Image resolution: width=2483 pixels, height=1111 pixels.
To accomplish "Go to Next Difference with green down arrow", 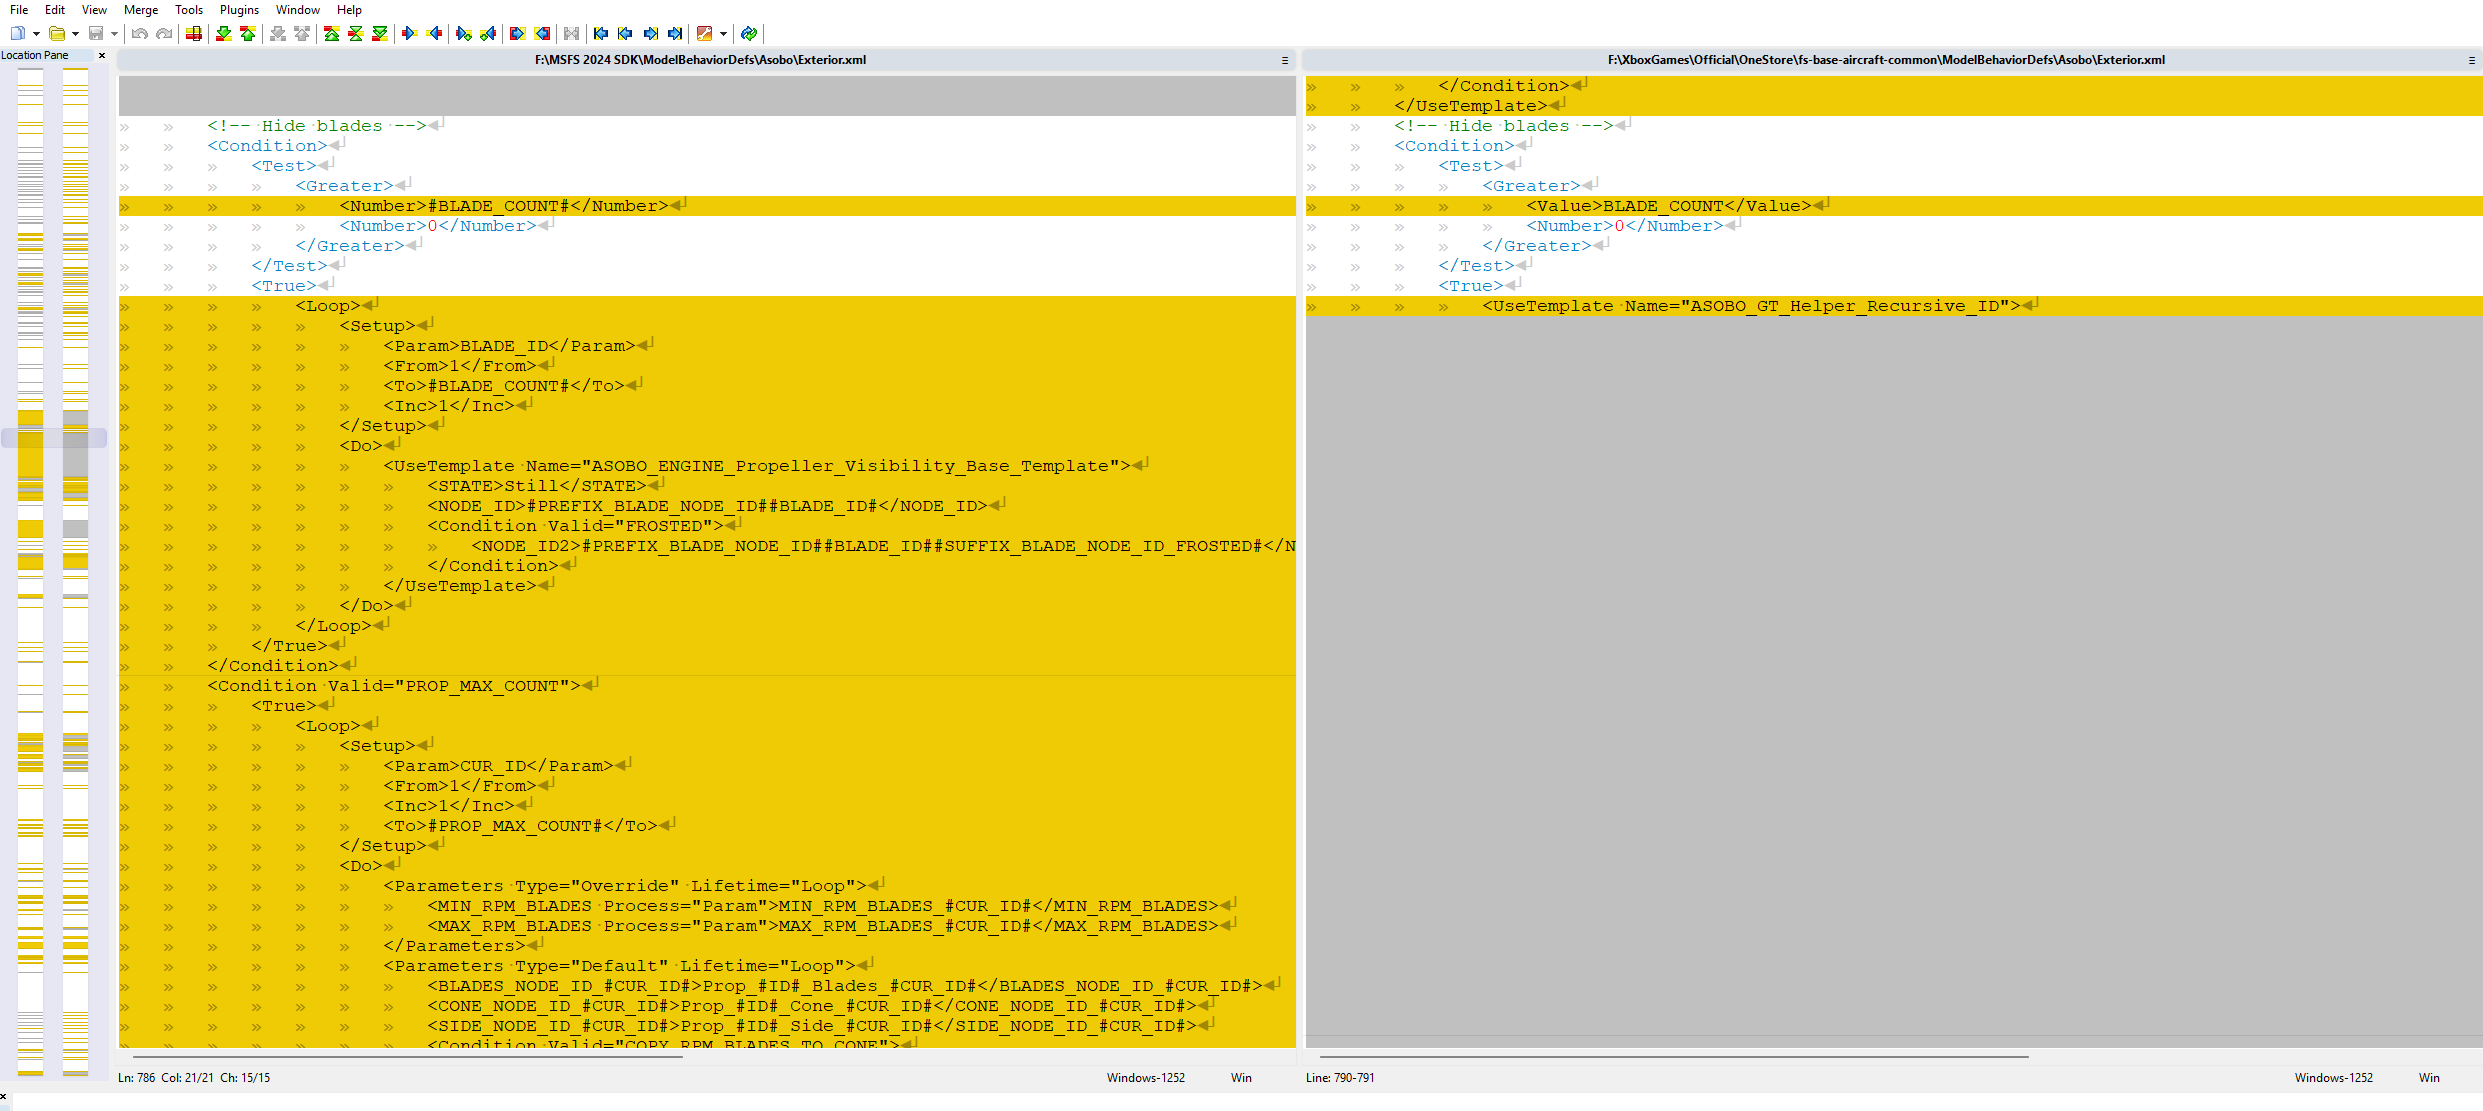I will (x=224, y=33).
